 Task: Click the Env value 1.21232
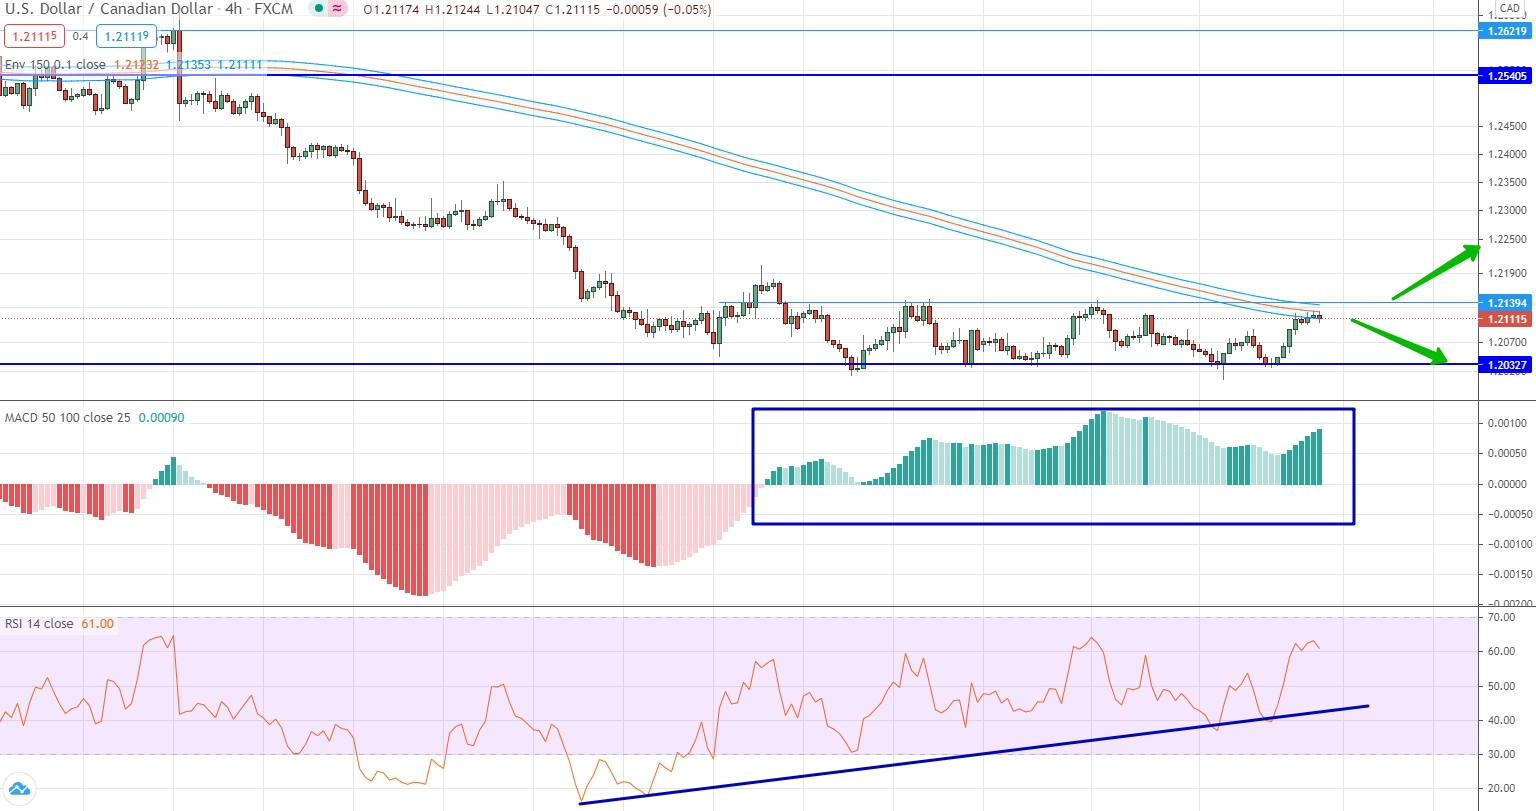click(137, 65)
